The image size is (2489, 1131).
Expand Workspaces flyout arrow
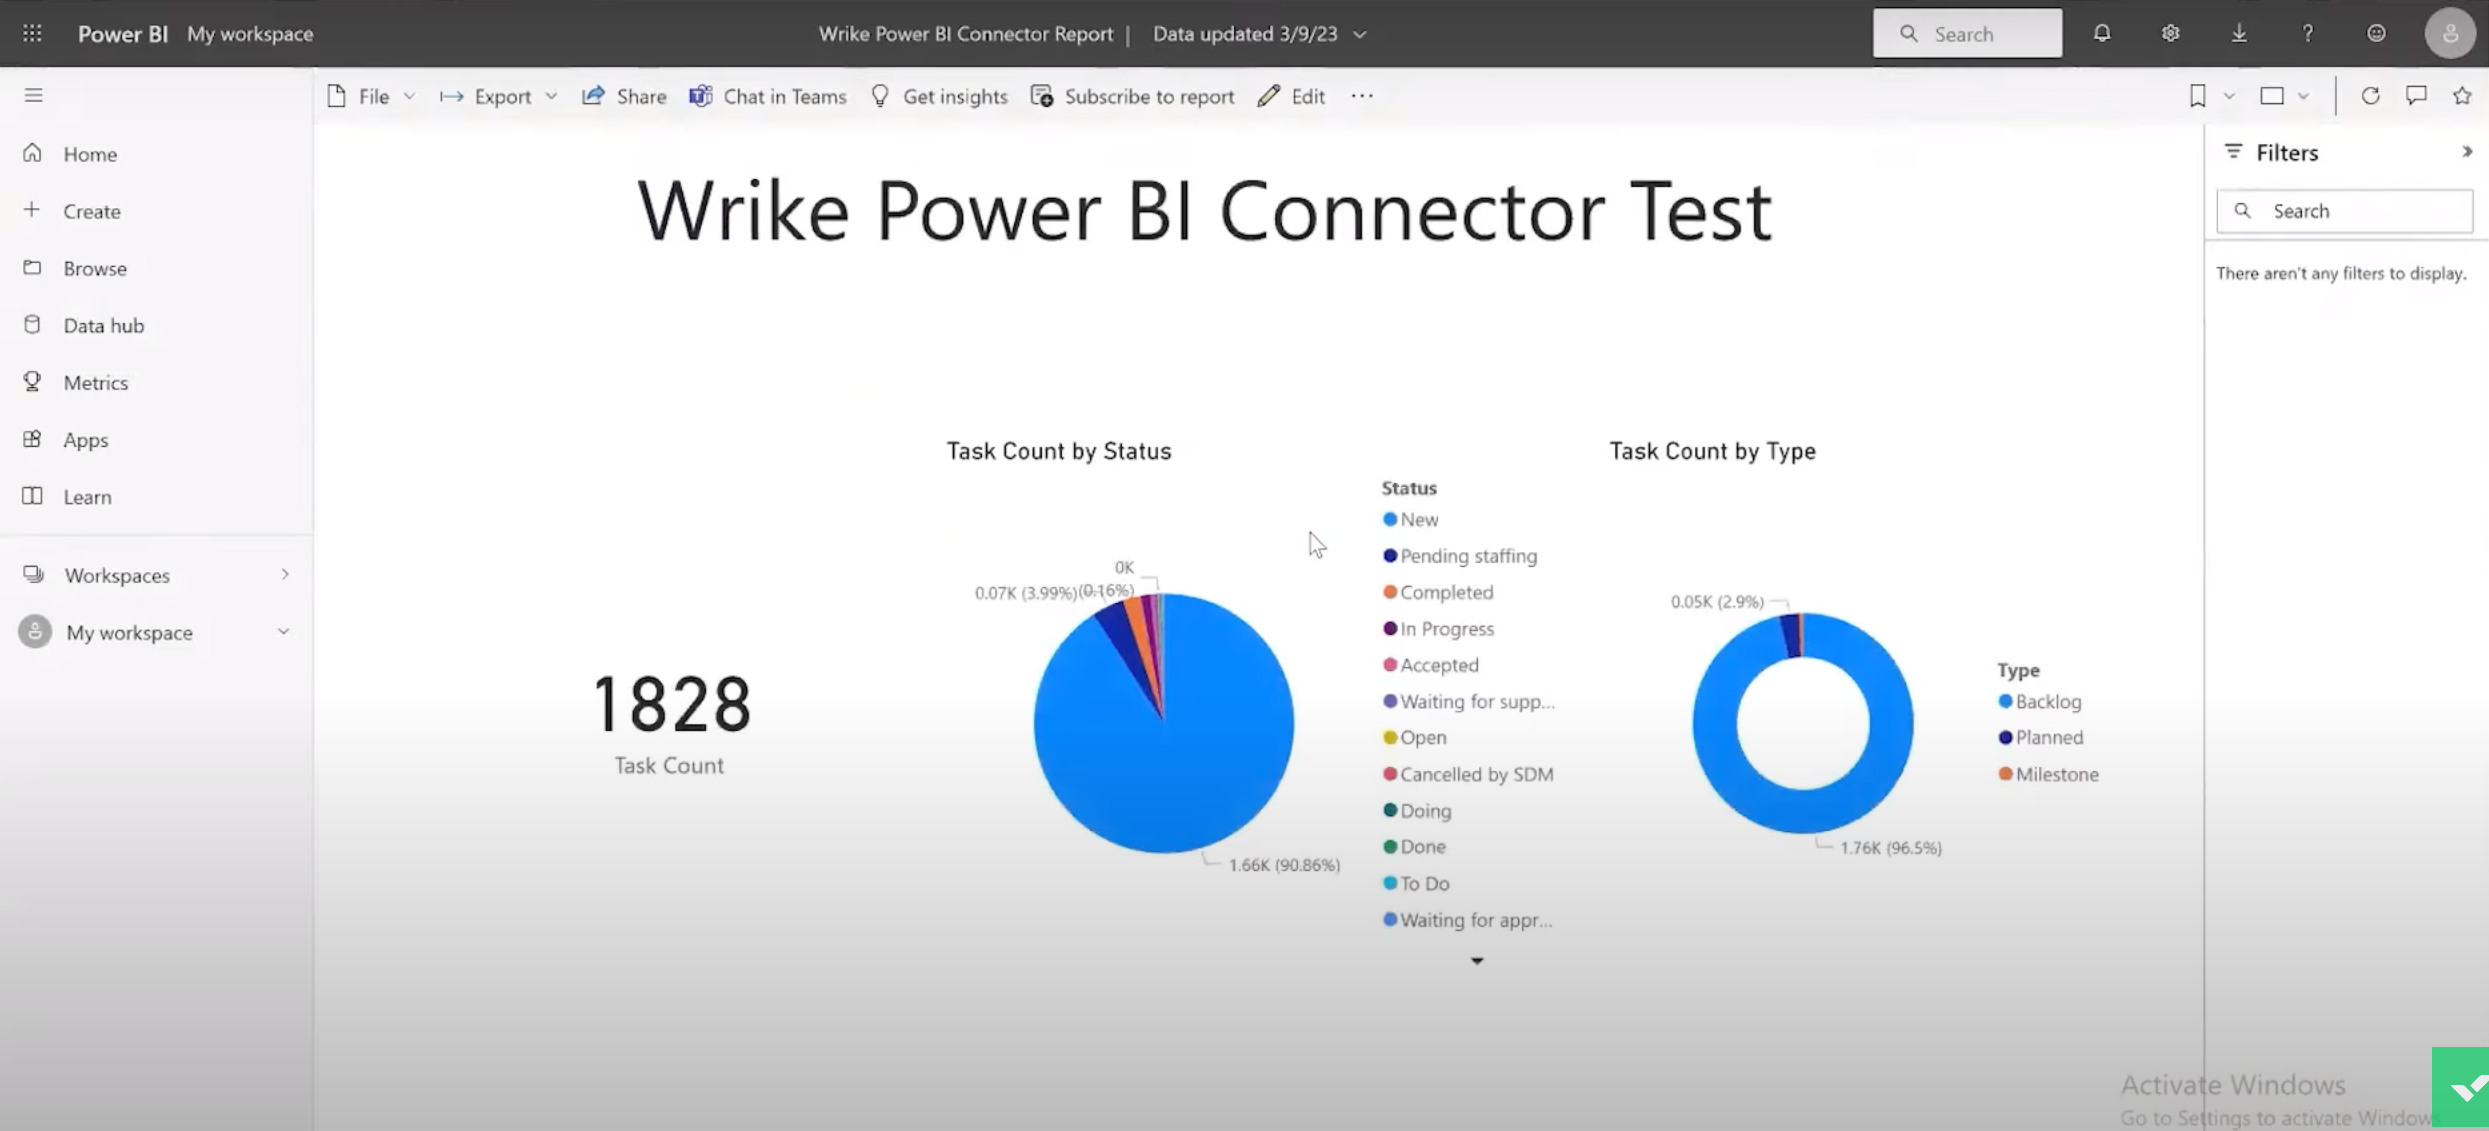pos(285,575)
